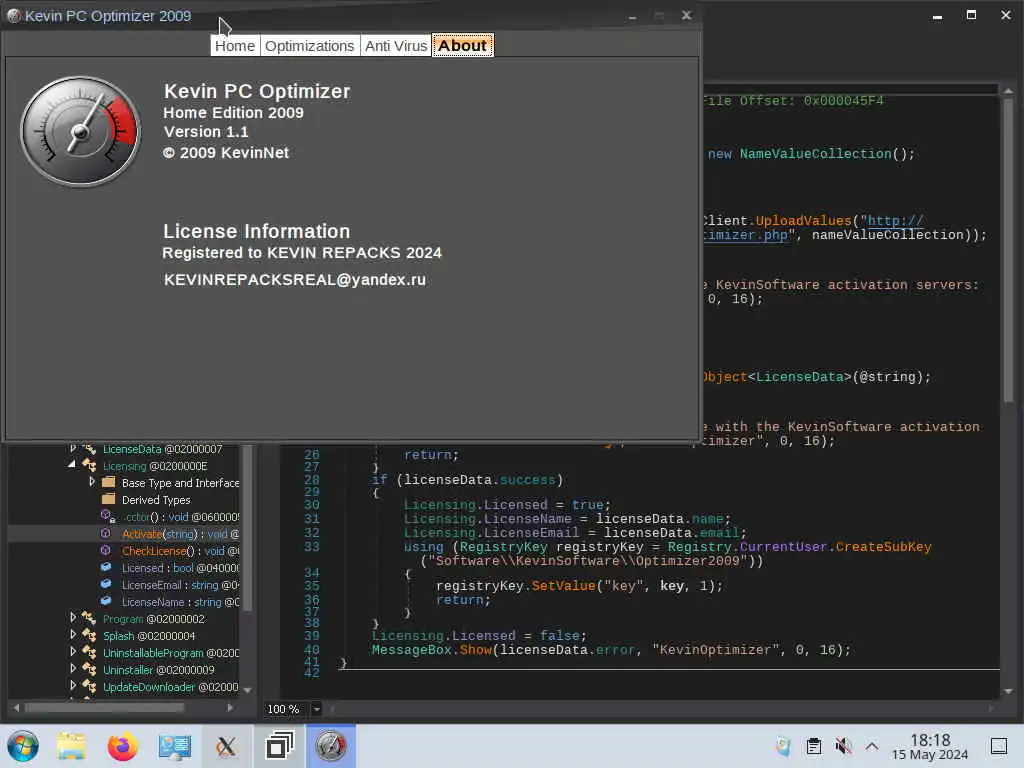
Task: Click NameValueCollection type reference in code
Action: pos(815,153)
